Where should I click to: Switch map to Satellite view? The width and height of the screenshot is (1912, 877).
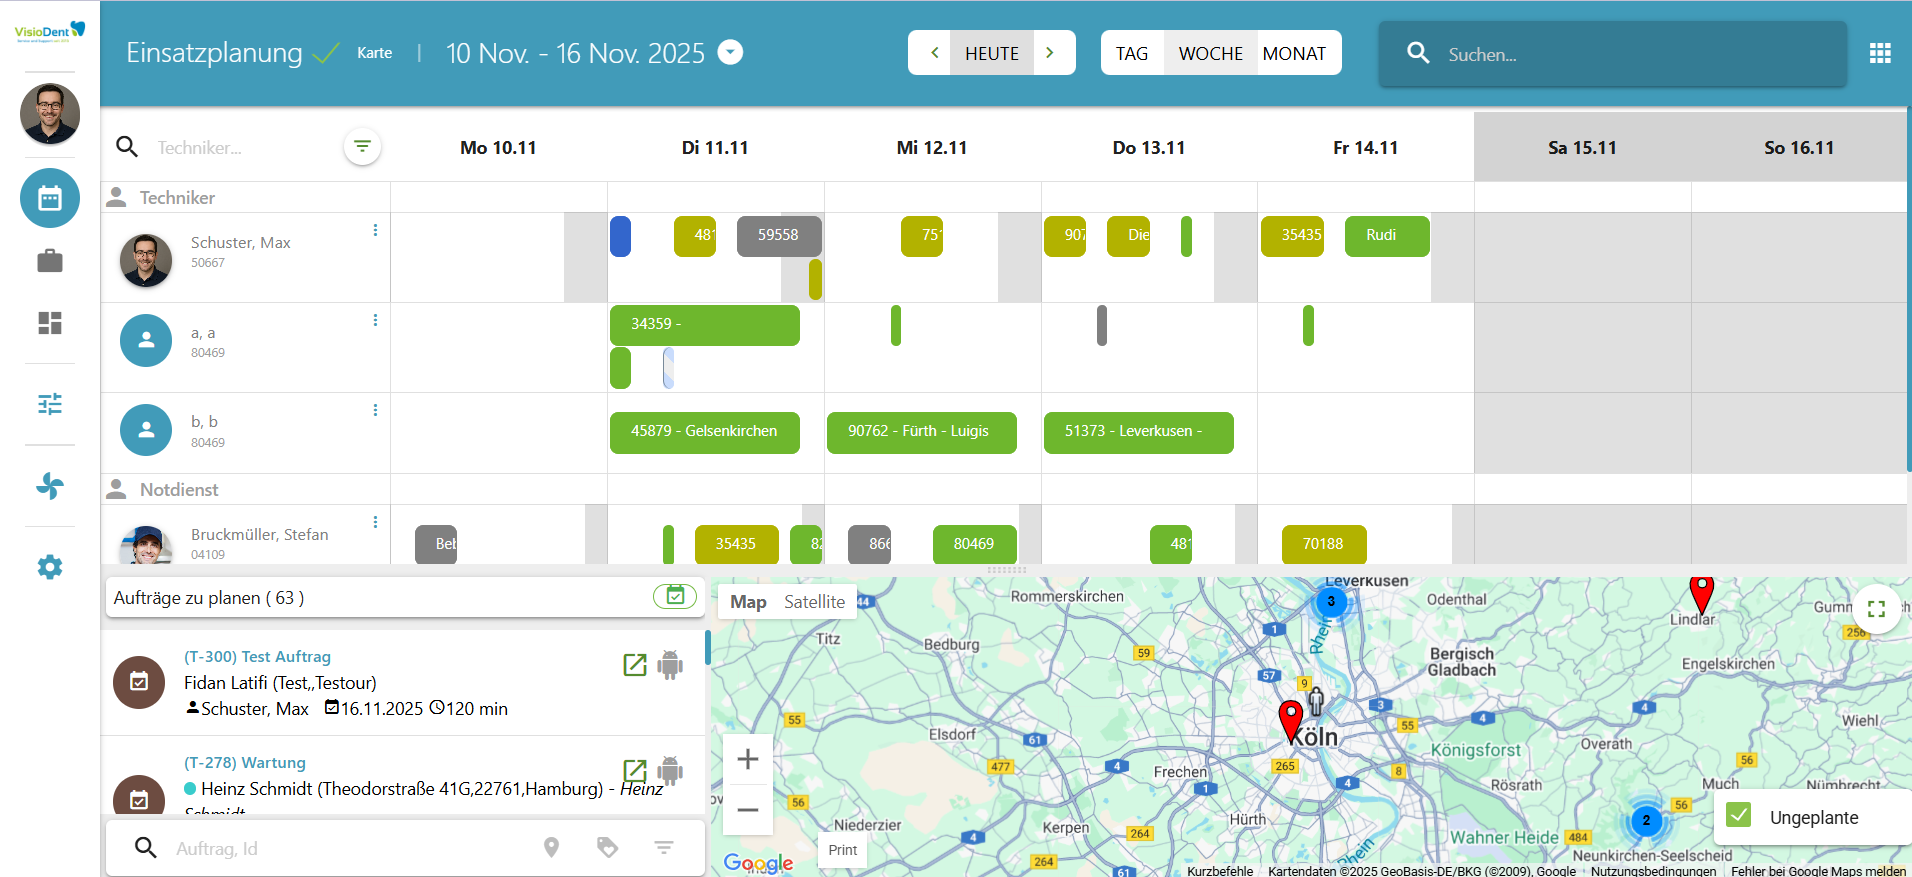[814, 602]
